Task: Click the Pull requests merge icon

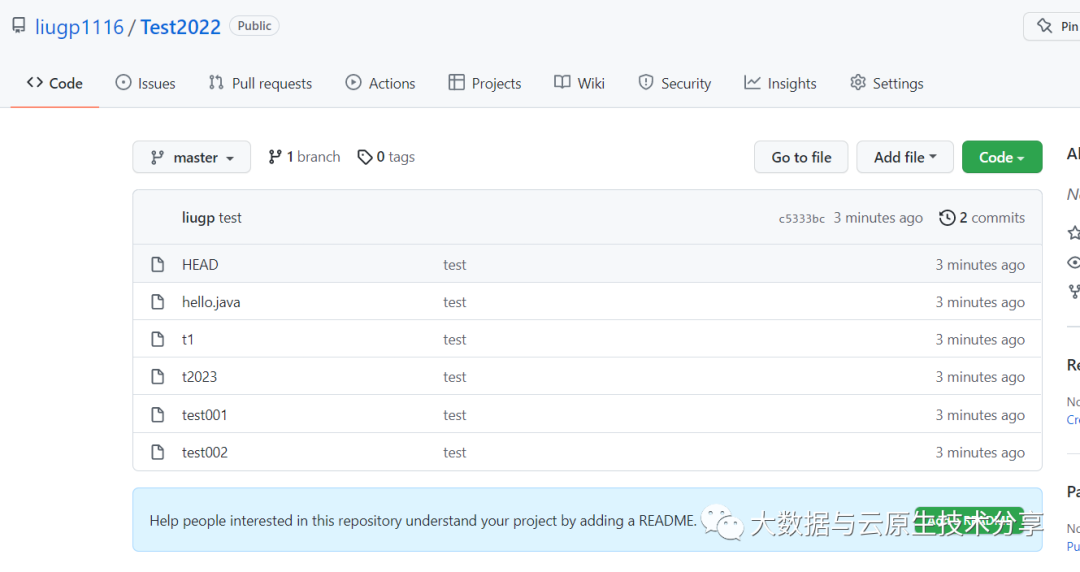Action: click(216, 83)
